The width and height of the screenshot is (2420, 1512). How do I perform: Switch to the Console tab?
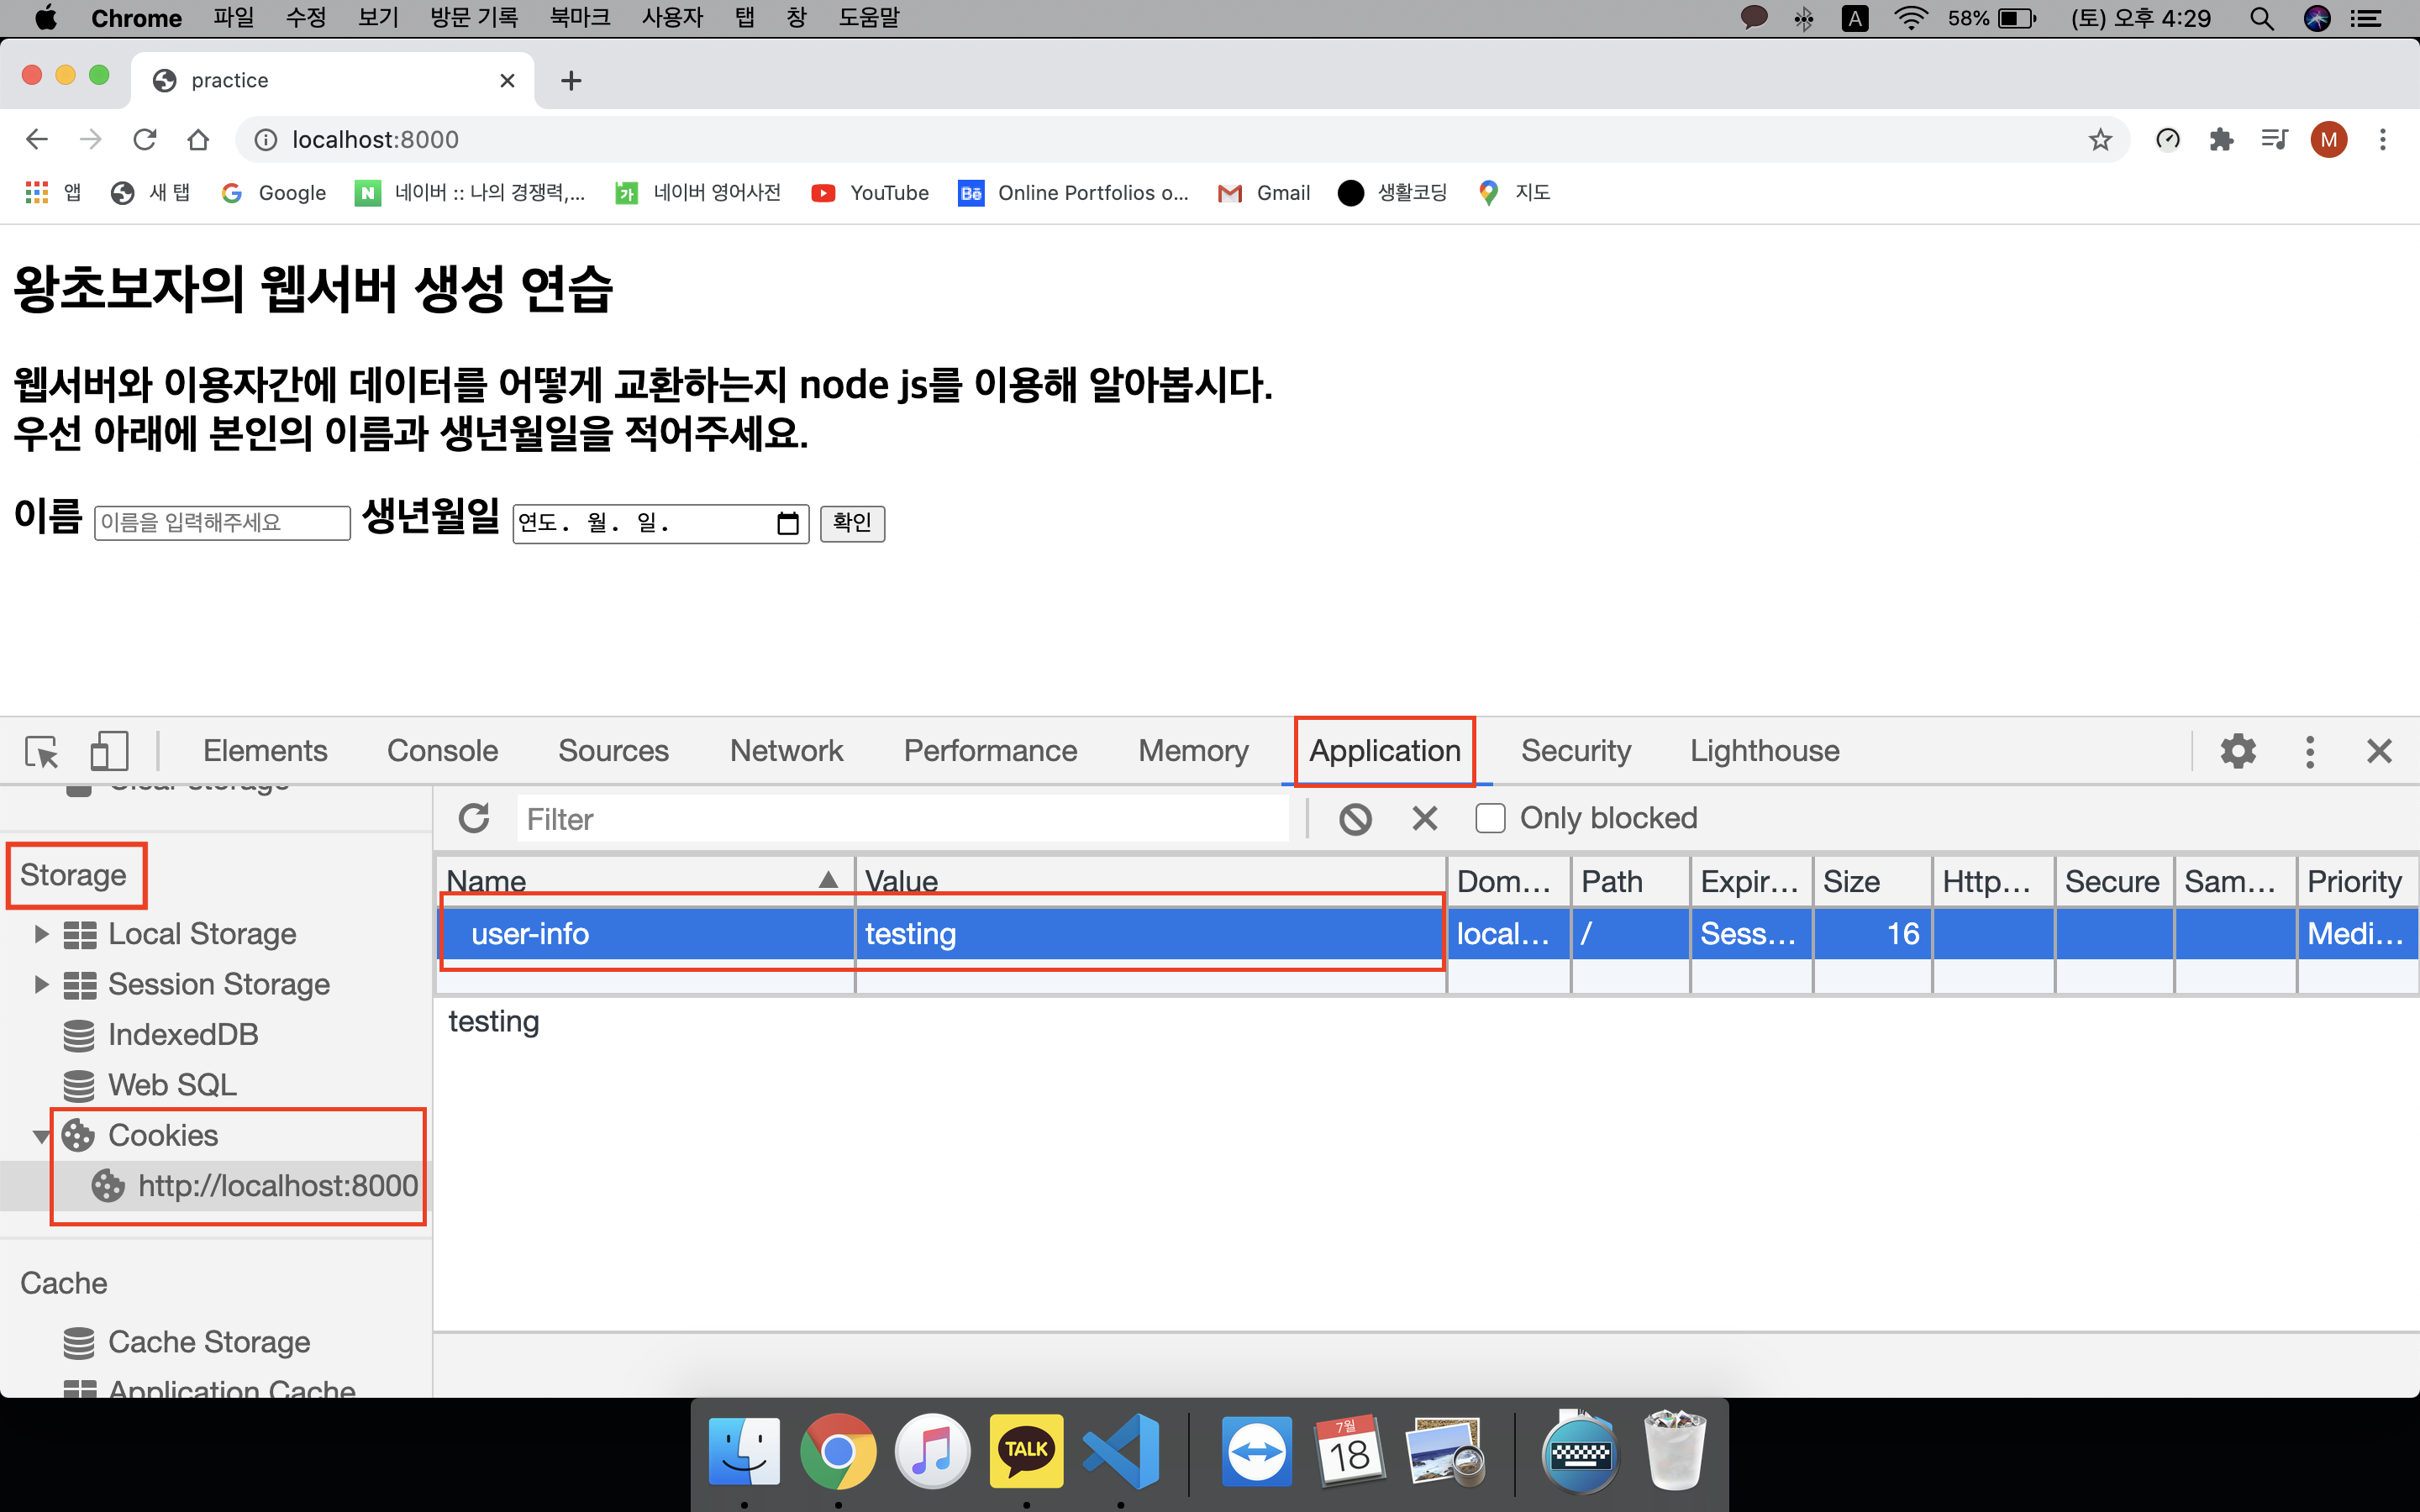(442, 751)
